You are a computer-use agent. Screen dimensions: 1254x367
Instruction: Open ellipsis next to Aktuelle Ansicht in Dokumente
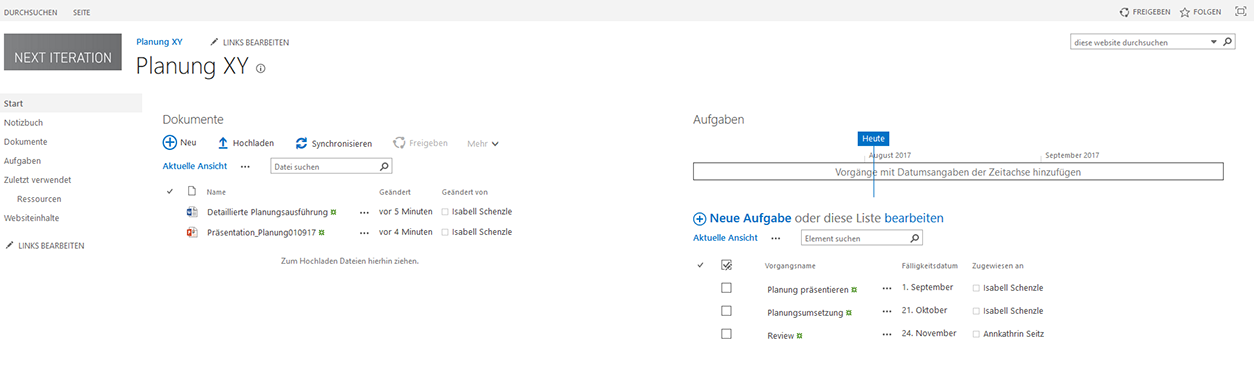(x=245, y=166)
